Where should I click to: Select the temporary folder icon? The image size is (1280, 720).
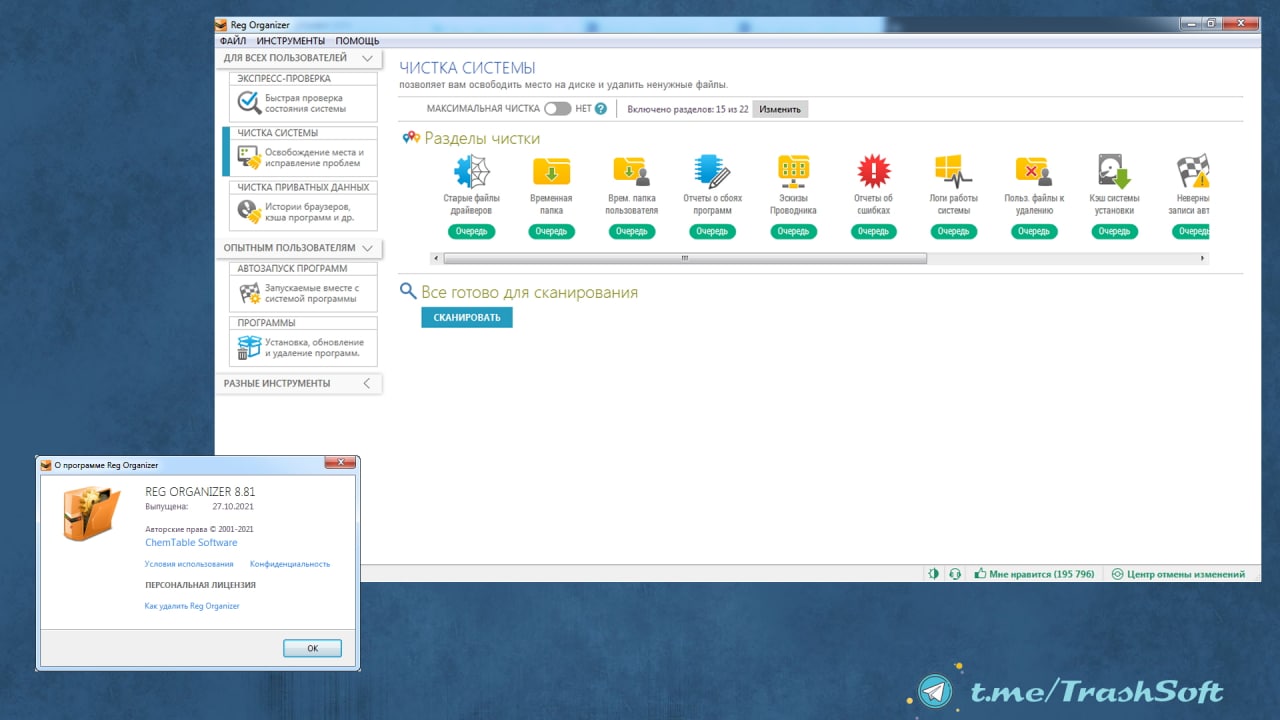click(x=551, y=172)
